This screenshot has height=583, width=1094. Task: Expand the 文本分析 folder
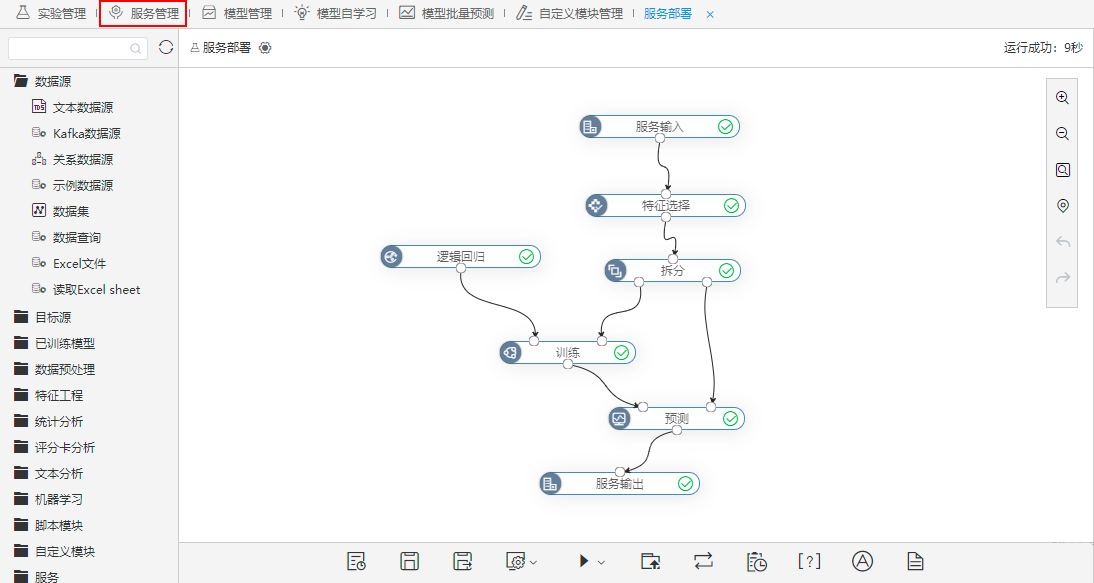49,474
